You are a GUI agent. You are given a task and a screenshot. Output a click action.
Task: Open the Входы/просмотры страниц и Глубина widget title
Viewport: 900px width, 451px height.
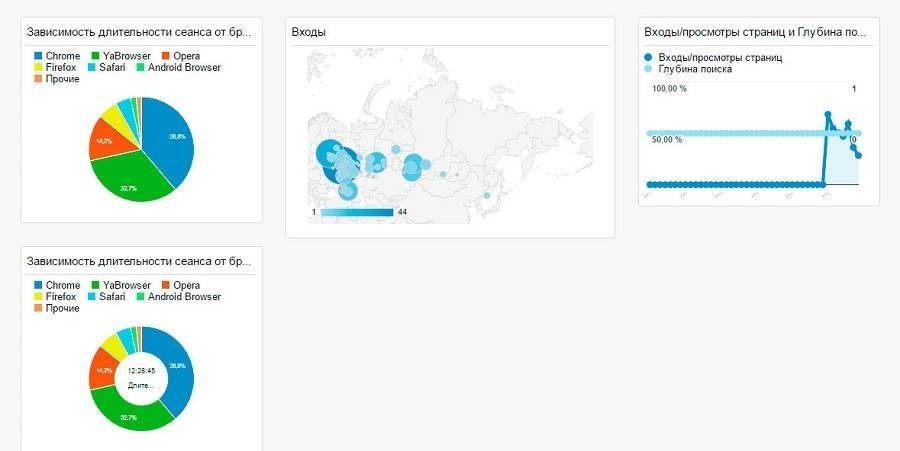(x=757, y=32)
